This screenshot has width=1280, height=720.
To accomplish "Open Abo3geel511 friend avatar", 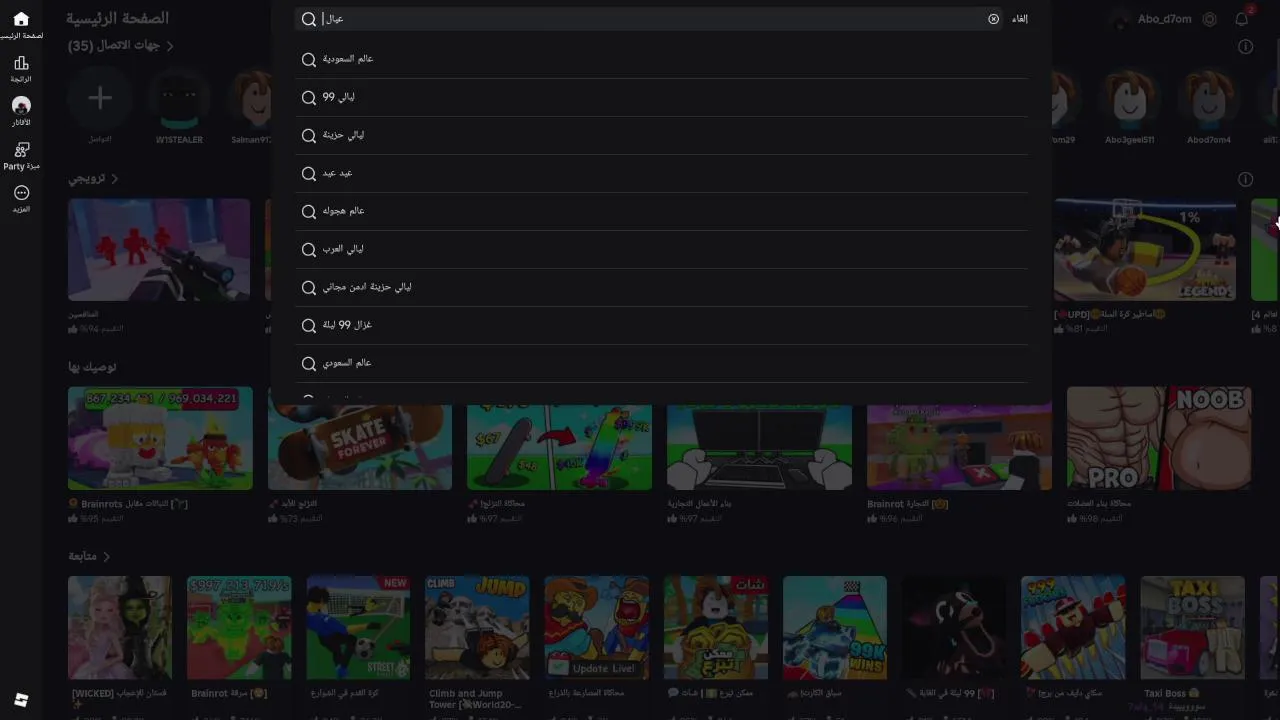I will [x=1129, y=98].
